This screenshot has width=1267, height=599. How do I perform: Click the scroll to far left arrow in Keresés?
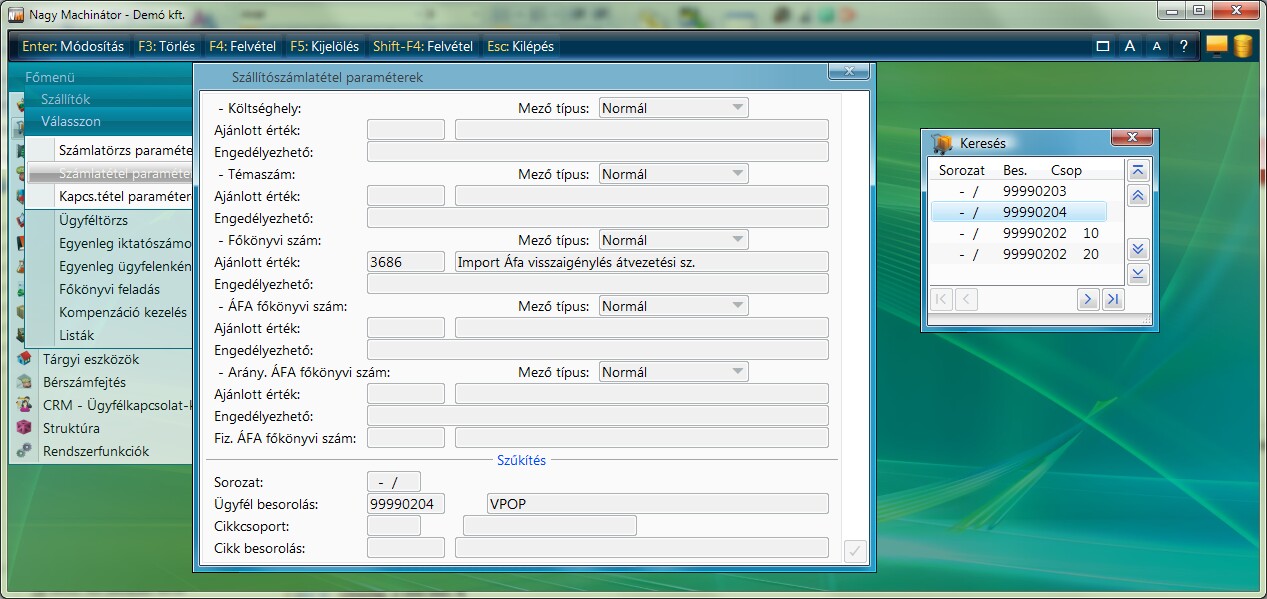(x=941, y=299)
